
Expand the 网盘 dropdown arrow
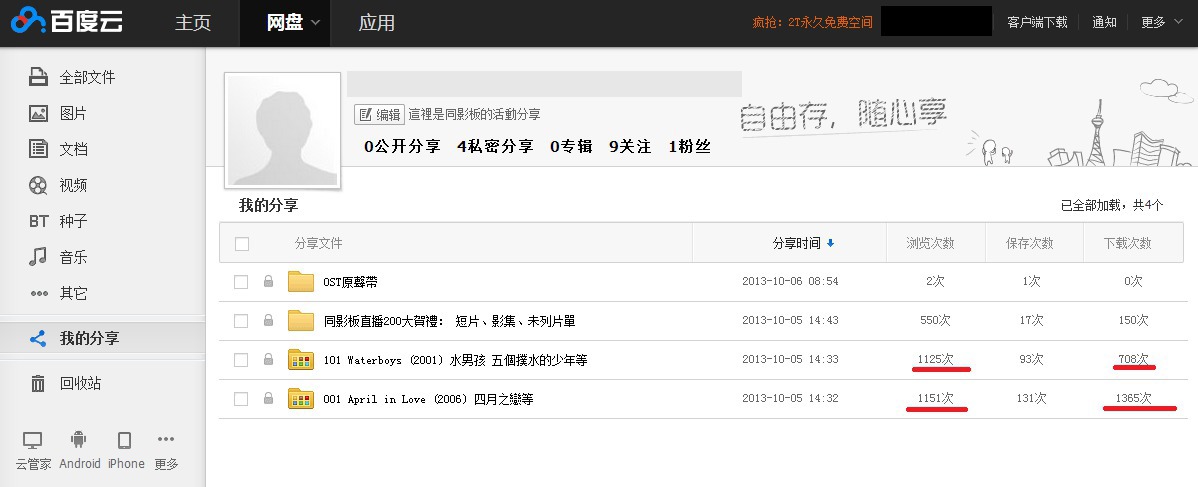(315, 23)
